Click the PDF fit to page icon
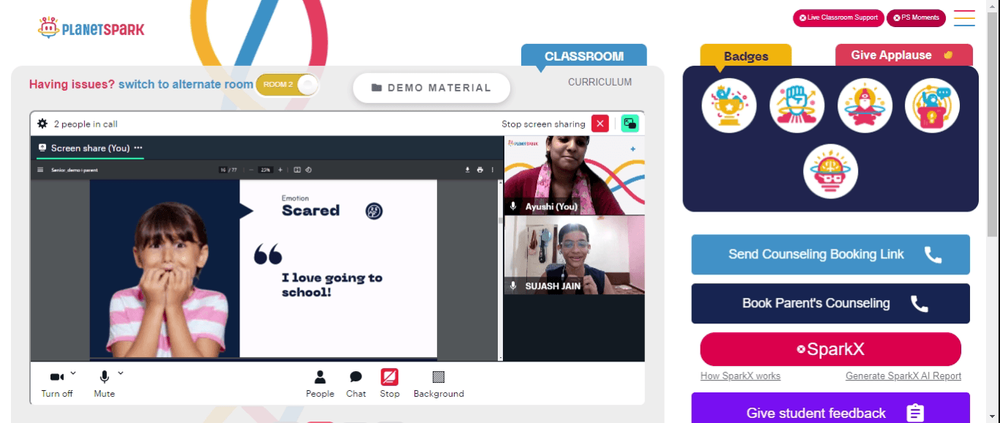This screenshot has height=423, width=1000. (x=297, y=170)
